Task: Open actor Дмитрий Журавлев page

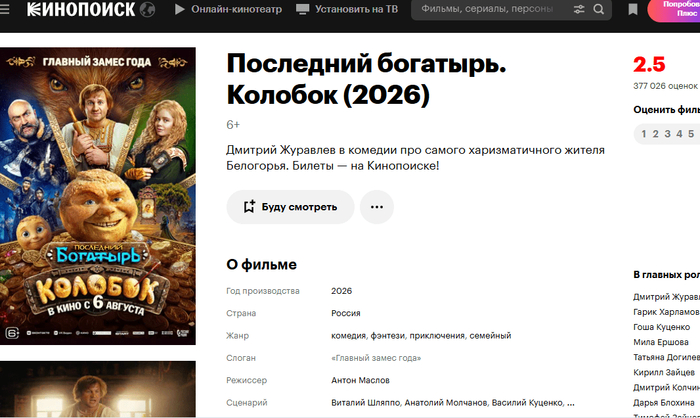Action: pyautogui.click(x=667, y=297)
